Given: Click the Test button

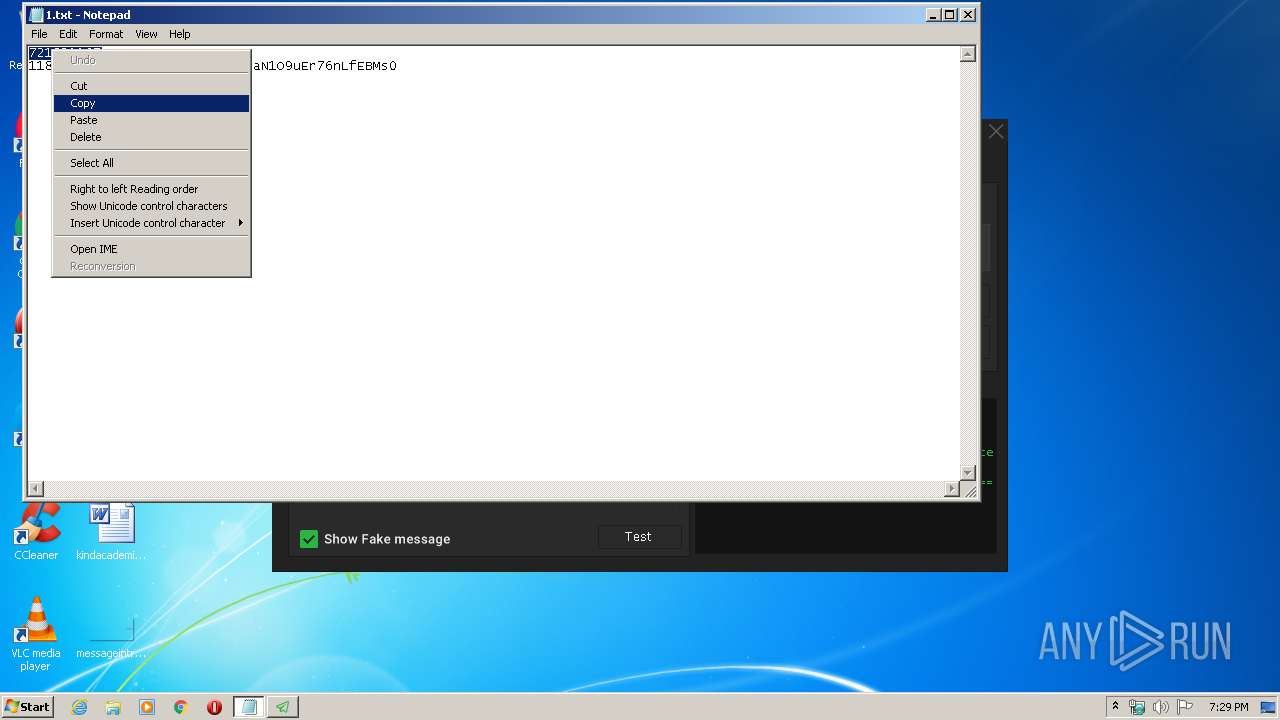Looking at the screenshot, I should click(639, 537).
